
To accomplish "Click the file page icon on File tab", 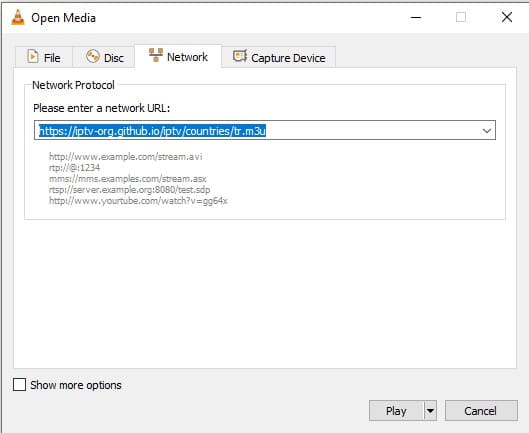I will coord(33,56).
